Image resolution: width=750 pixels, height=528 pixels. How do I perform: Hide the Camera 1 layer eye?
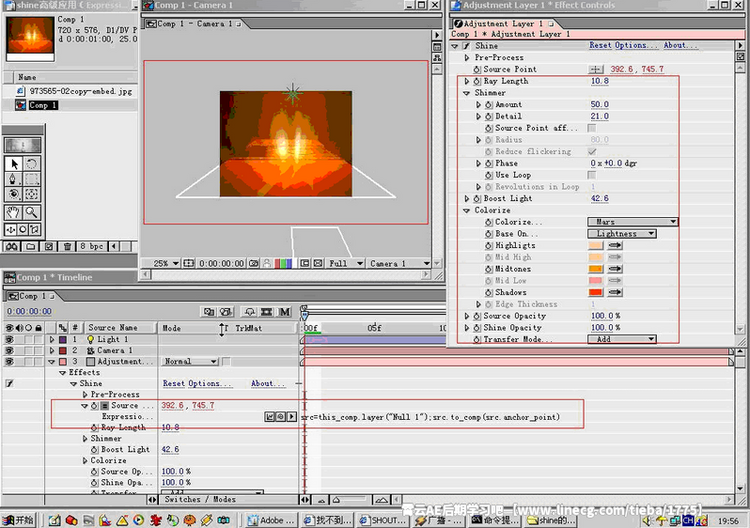coord(9,350)
